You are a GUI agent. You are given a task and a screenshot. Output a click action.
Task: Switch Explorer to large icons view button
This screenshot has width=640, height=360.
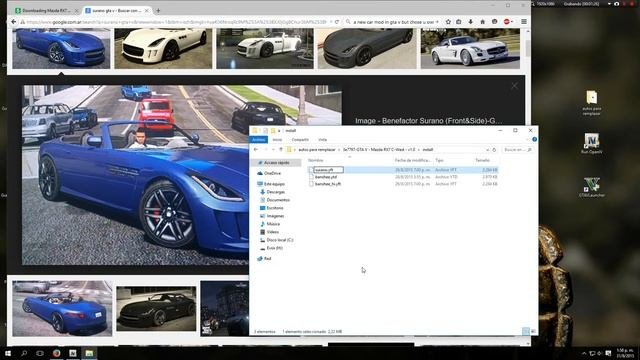coord(533,331)
